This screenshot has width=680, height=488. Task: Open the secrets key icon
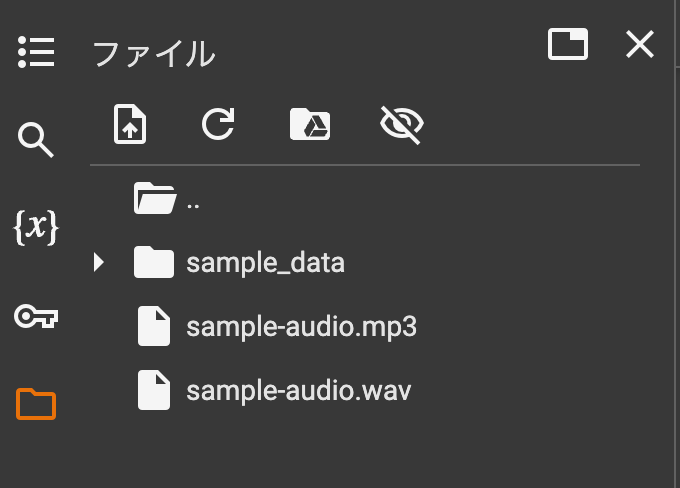click(36, 316)
